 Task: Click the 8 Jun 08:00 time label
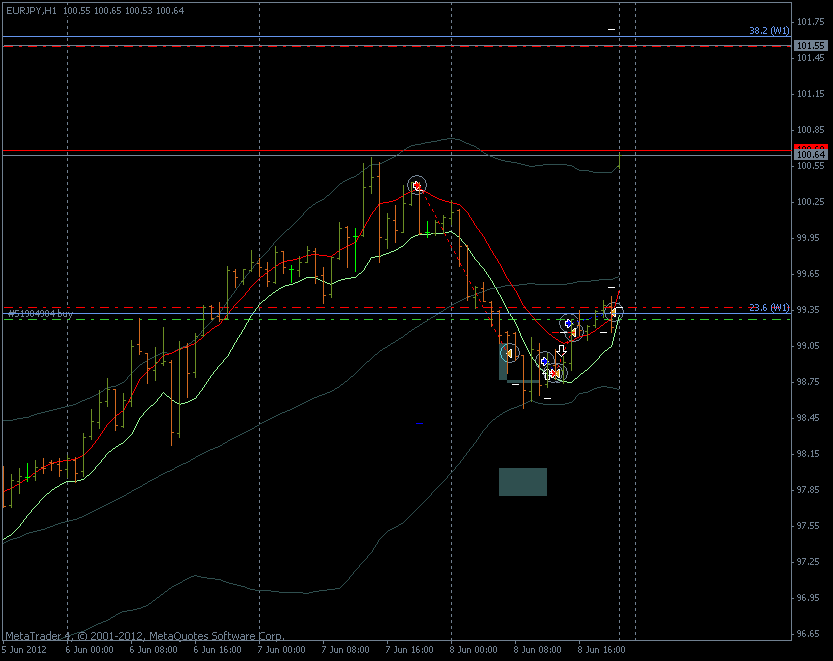pyautogui.click(x=537, y=650)
